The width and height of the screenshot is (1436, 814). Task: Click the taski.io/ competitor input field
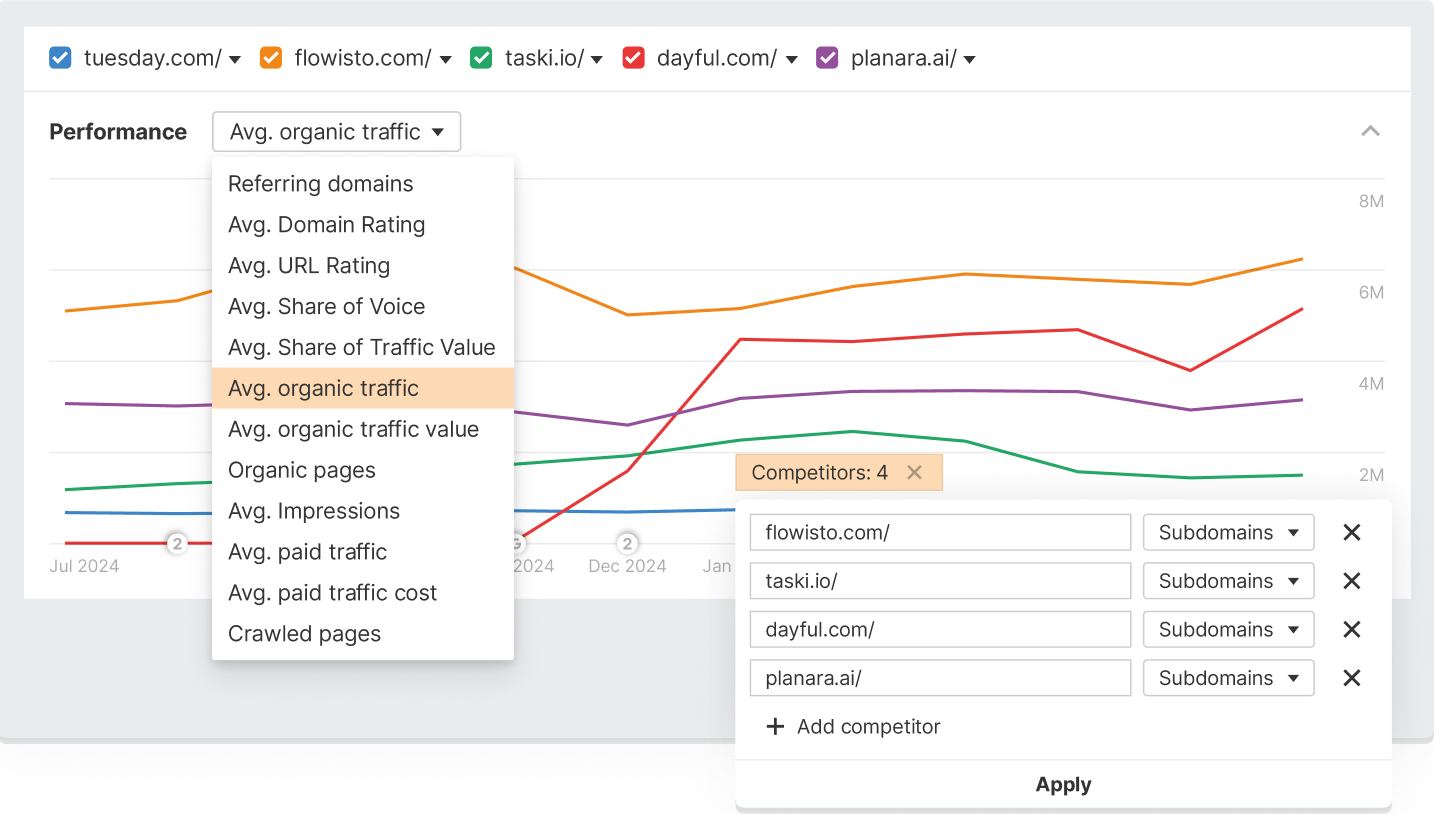(939, 581)
